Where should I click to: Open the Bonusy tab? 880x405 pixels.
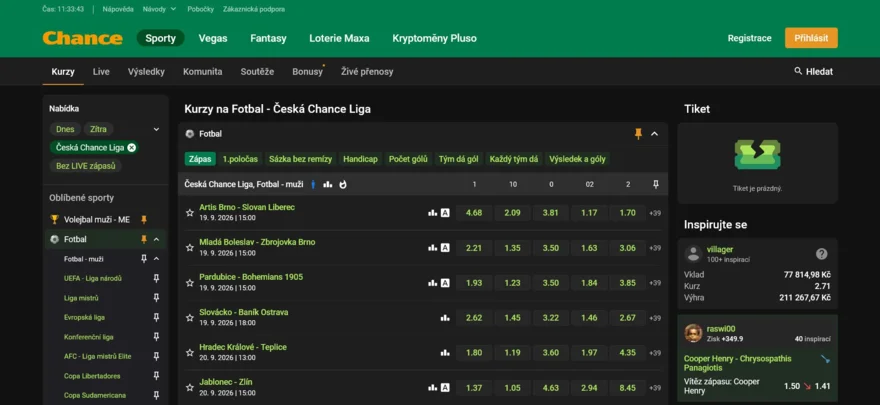pos(308,72)
